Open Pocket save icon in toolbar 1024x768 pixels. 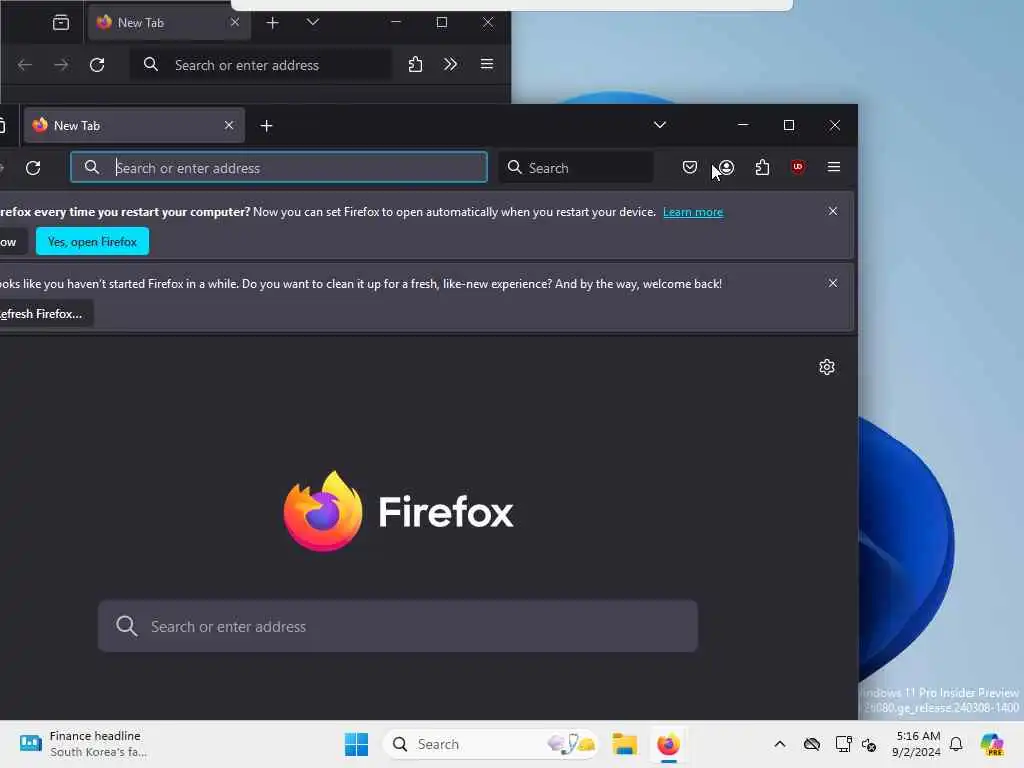click(690, 168)
